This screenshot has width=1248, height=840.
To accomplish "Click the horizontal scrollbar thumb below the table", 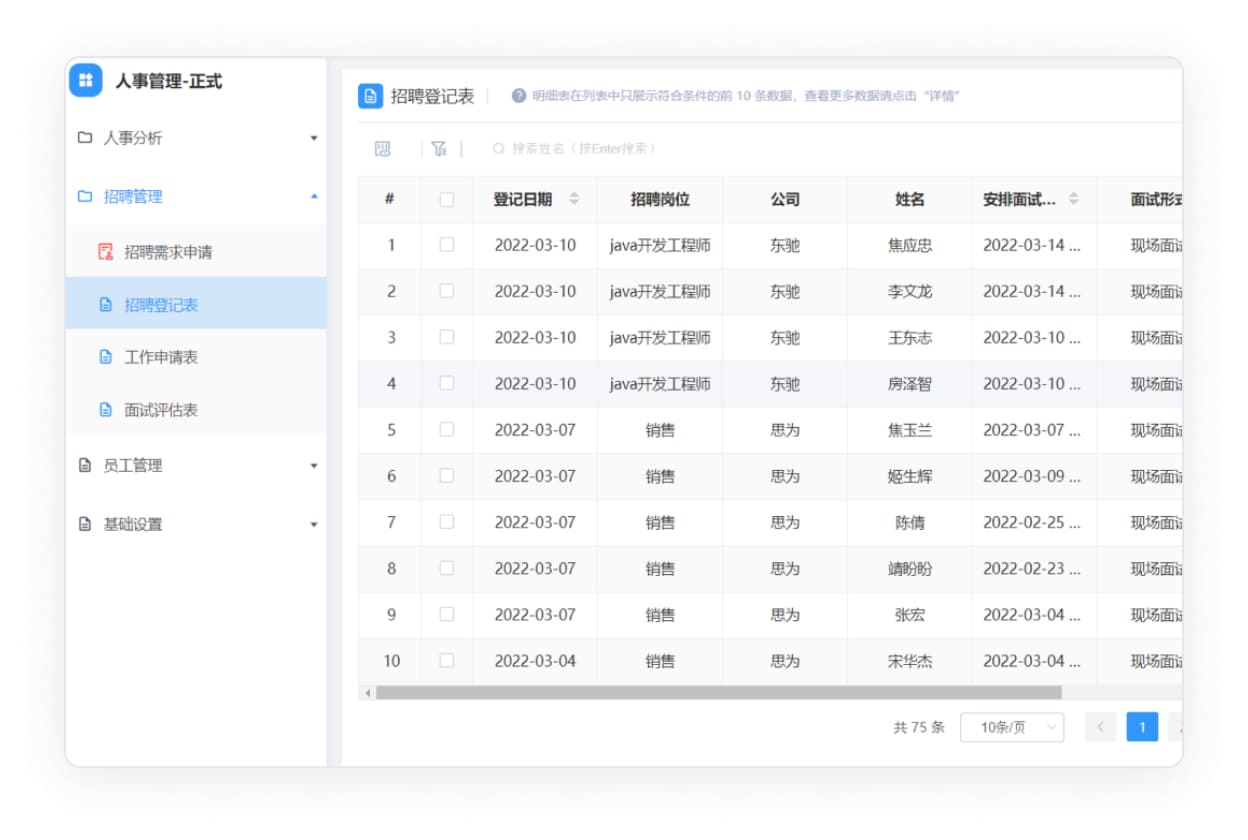I will (718, 692).
